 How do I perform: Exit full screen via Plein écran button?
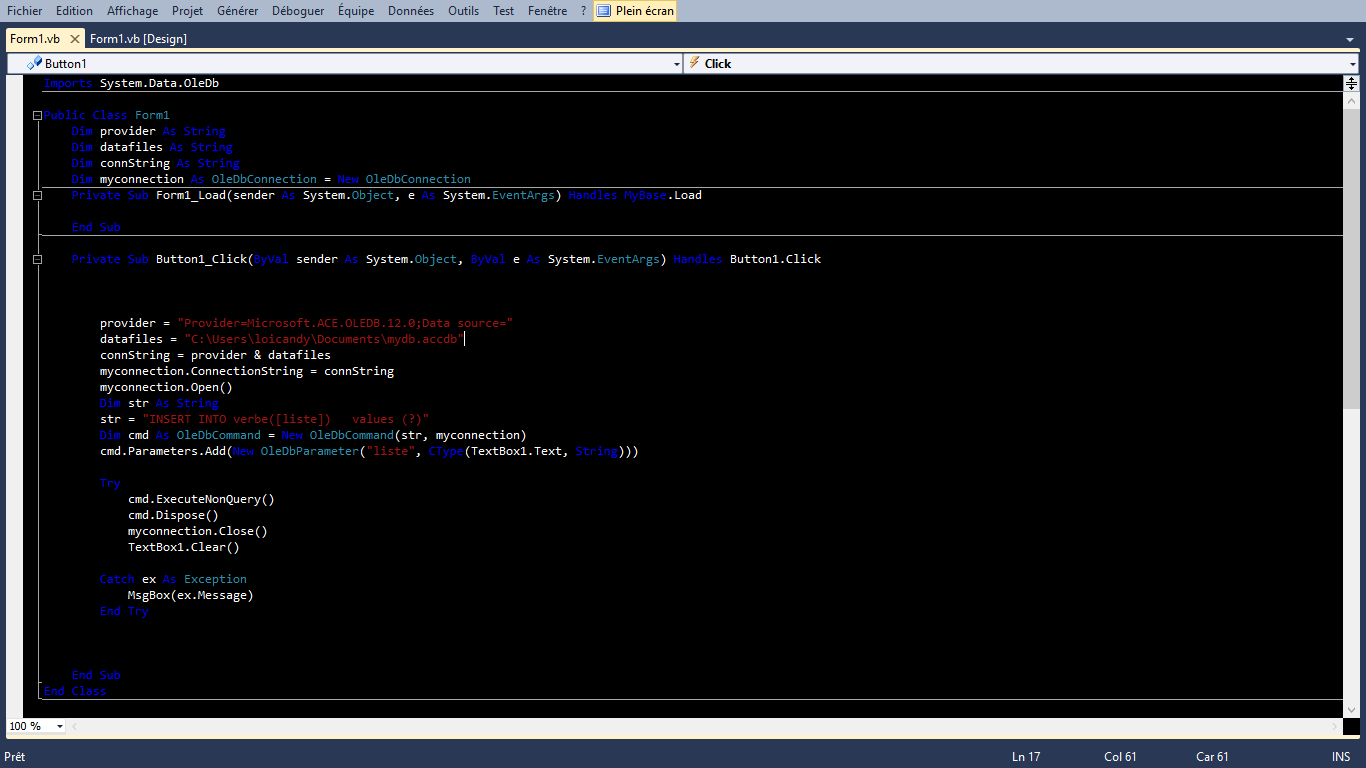pos(636,11)
